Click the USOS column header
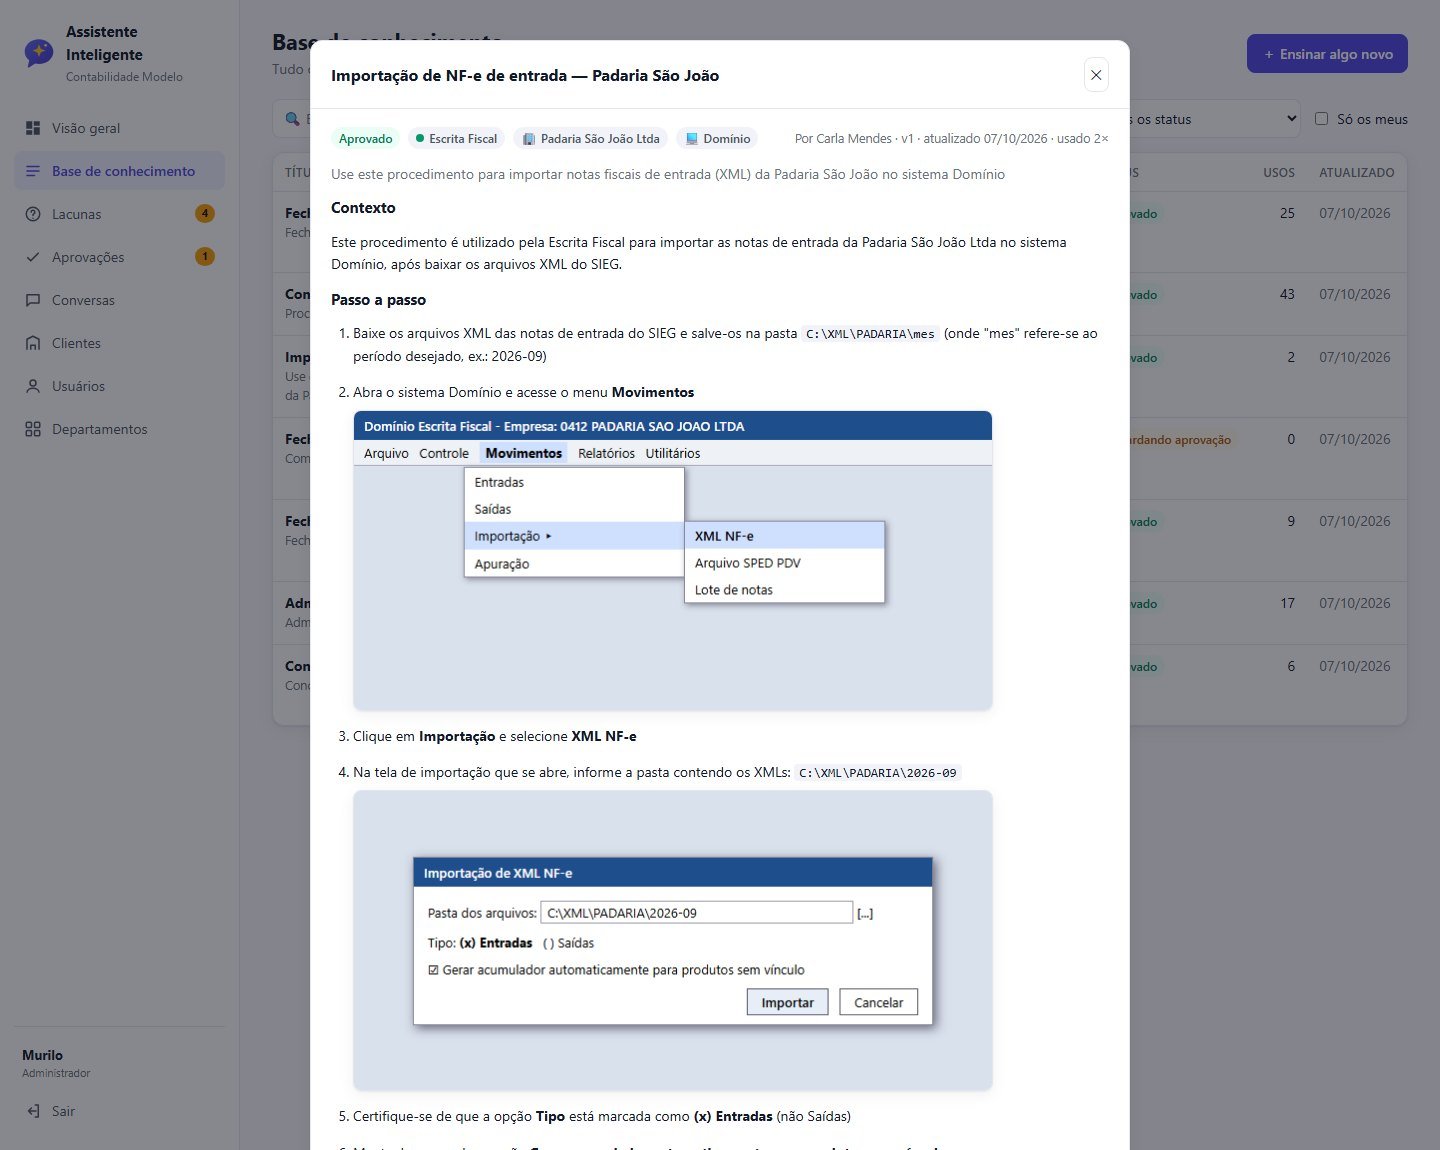The width and height of the screenshot is (1440, 1150). (x=1279, y=173)
